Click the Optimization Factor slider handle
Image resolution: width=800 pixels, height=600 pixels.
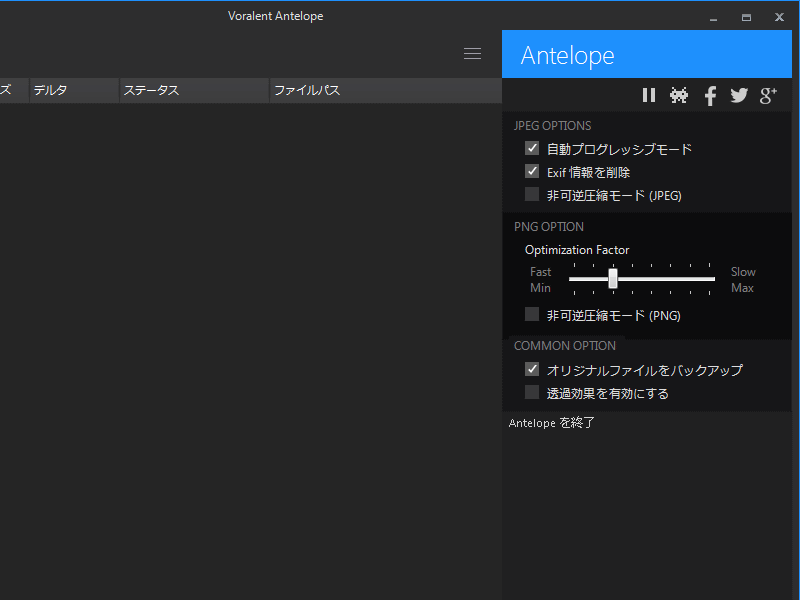[x=613, y=279]
